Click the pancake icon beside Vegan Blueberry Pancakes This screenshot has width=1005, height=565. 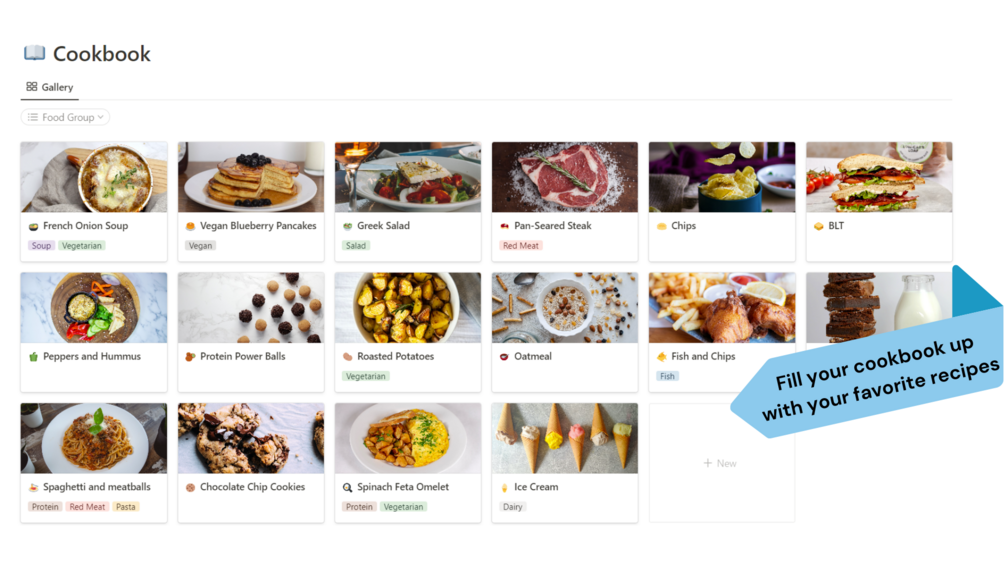point(190,226)
